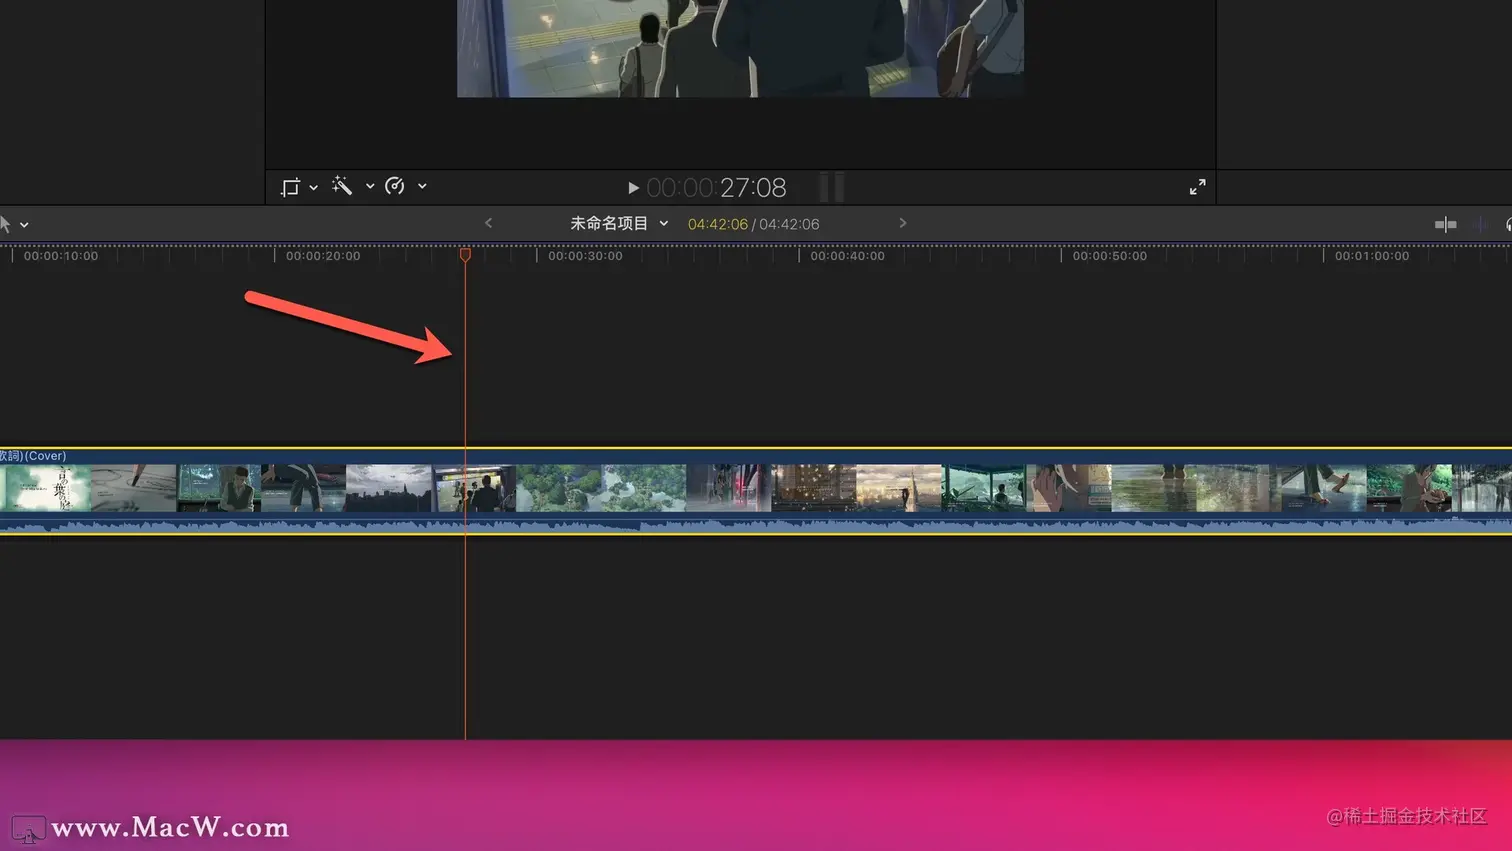The height and width of the screenshot is (851, 1512).
Task: Open the magic wand enhancements tool
Action: [342, 186]
